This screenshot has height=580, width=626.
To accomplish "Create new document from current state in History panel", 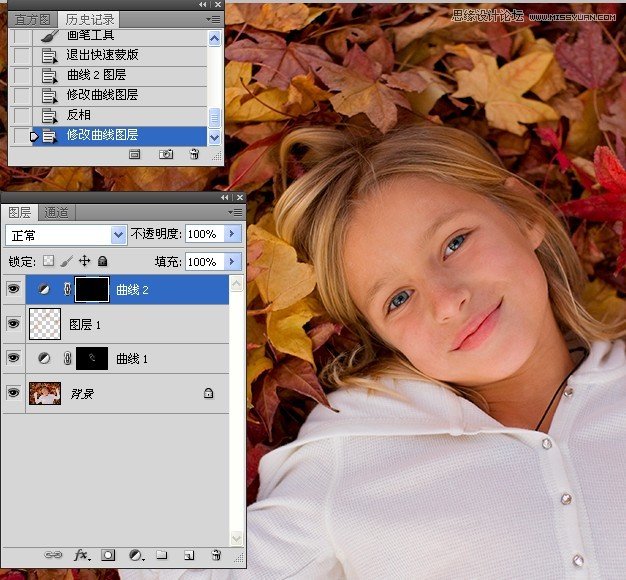I will pyautogui.click(x=135, y=154).
